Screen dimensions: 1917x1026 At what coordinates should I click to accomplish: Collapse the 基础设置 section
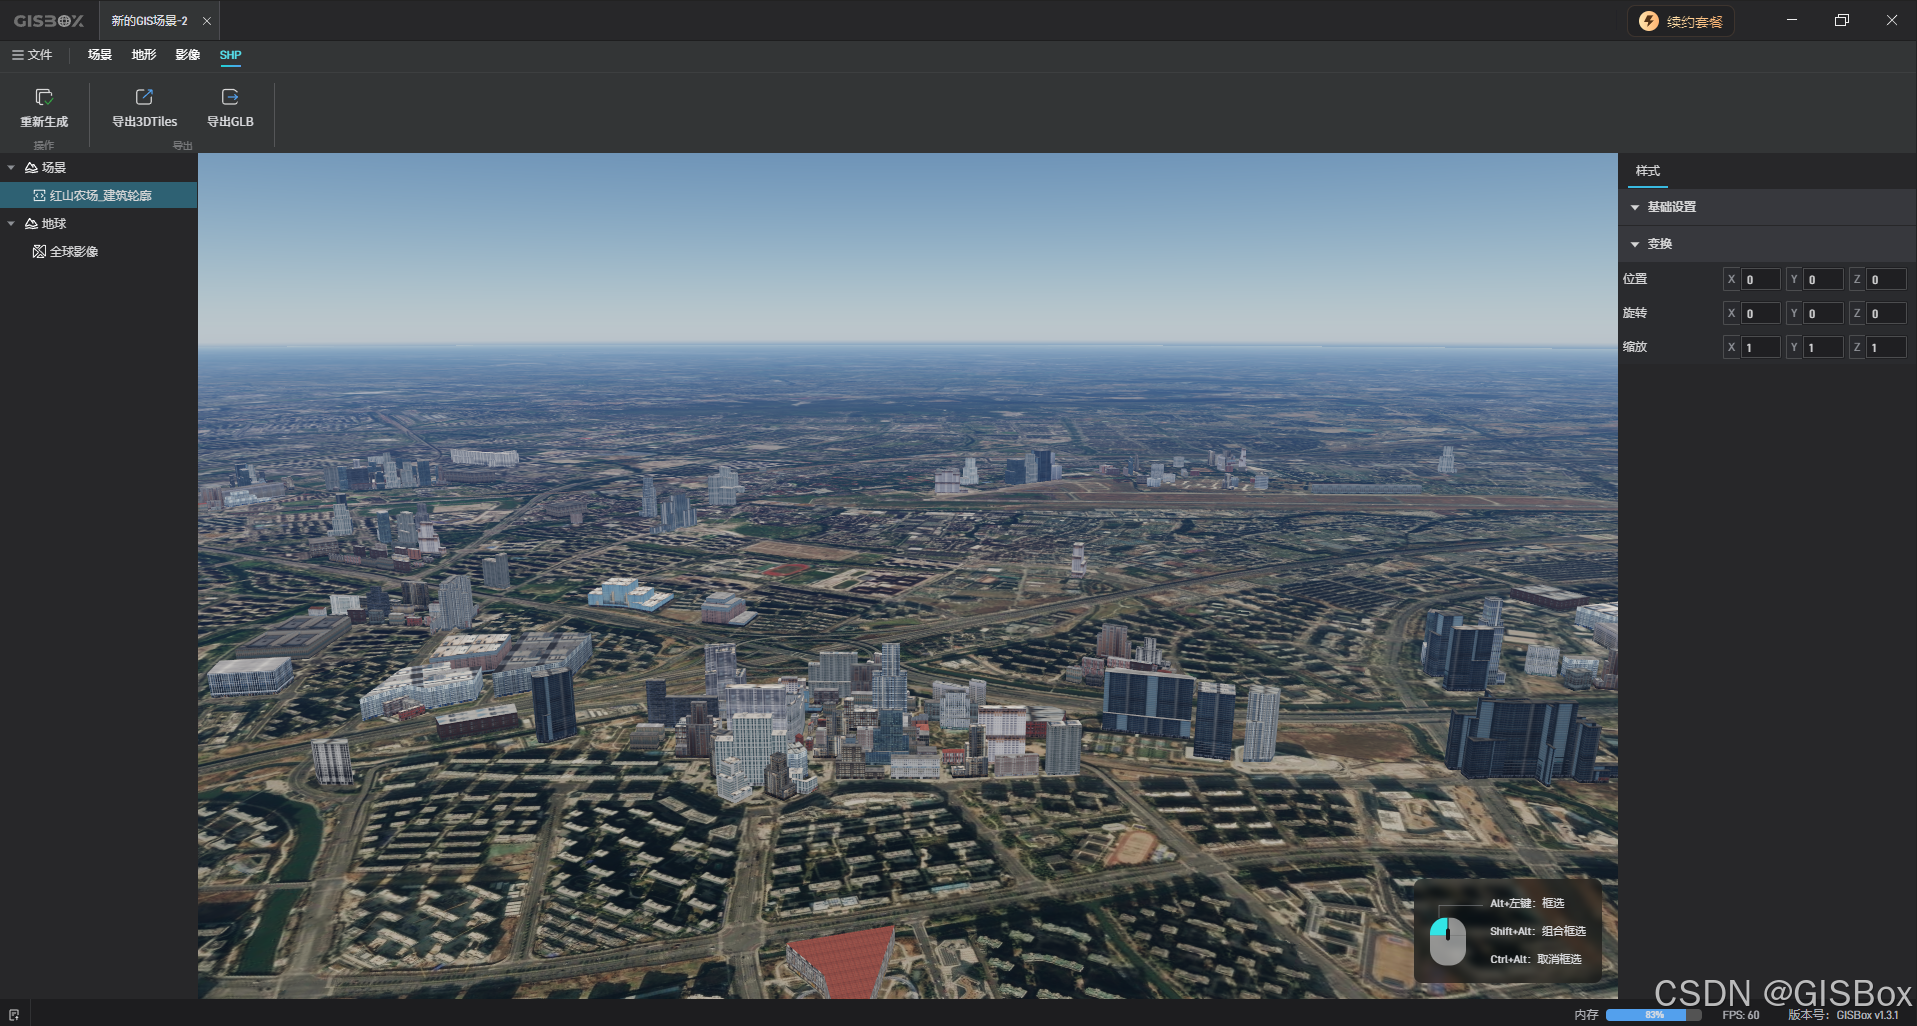(1635, 207)
